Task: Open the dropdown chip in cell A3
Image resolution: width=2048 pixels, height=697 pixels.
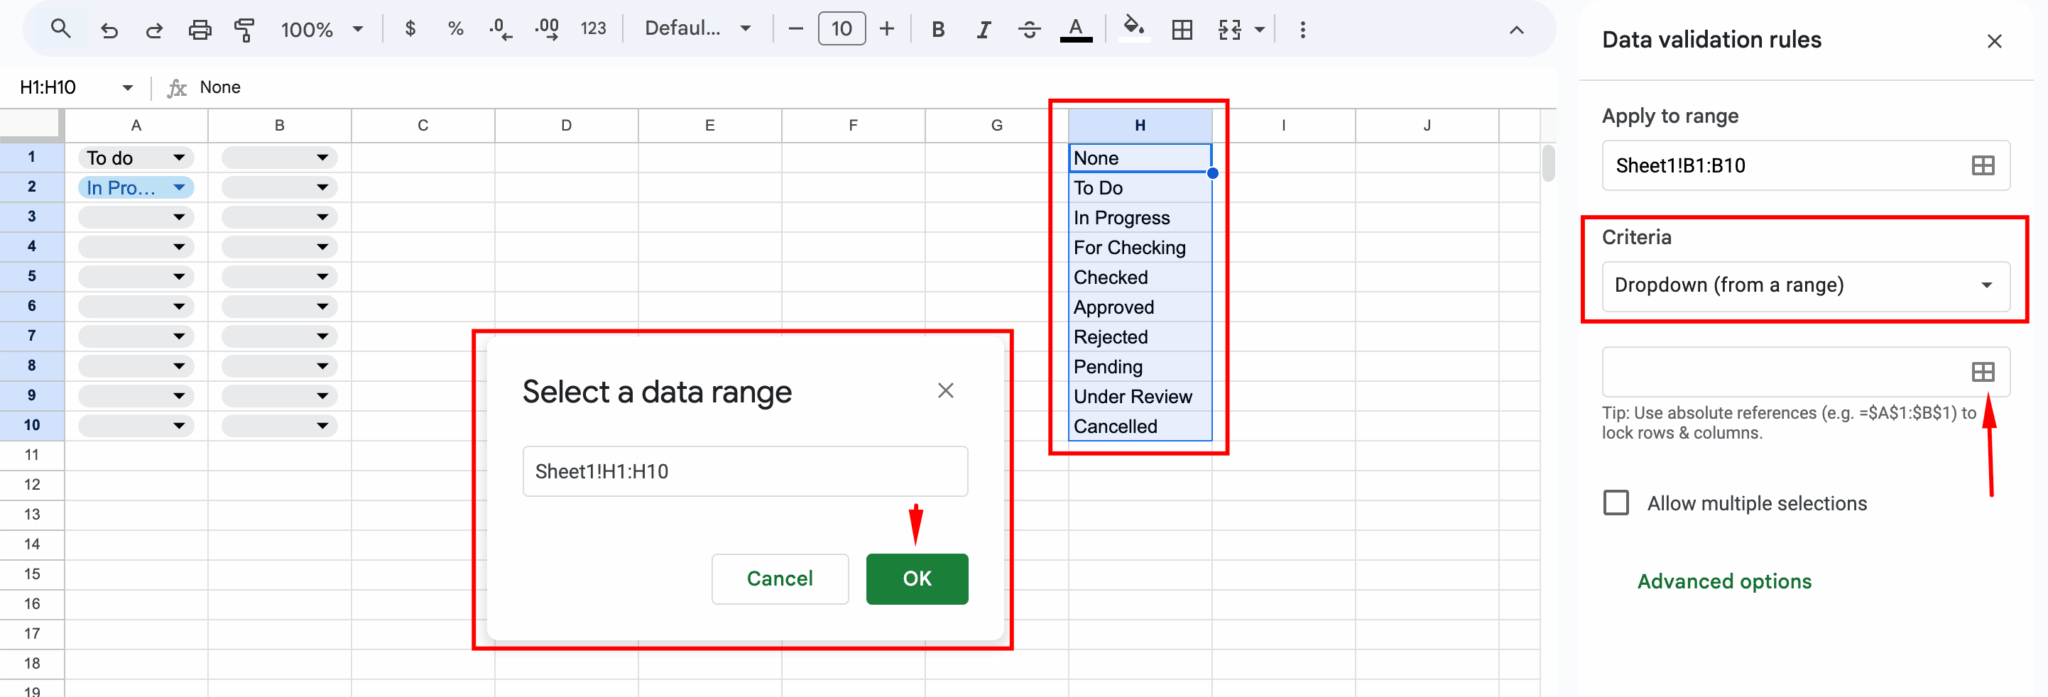Action: click(x=136, y=217)
